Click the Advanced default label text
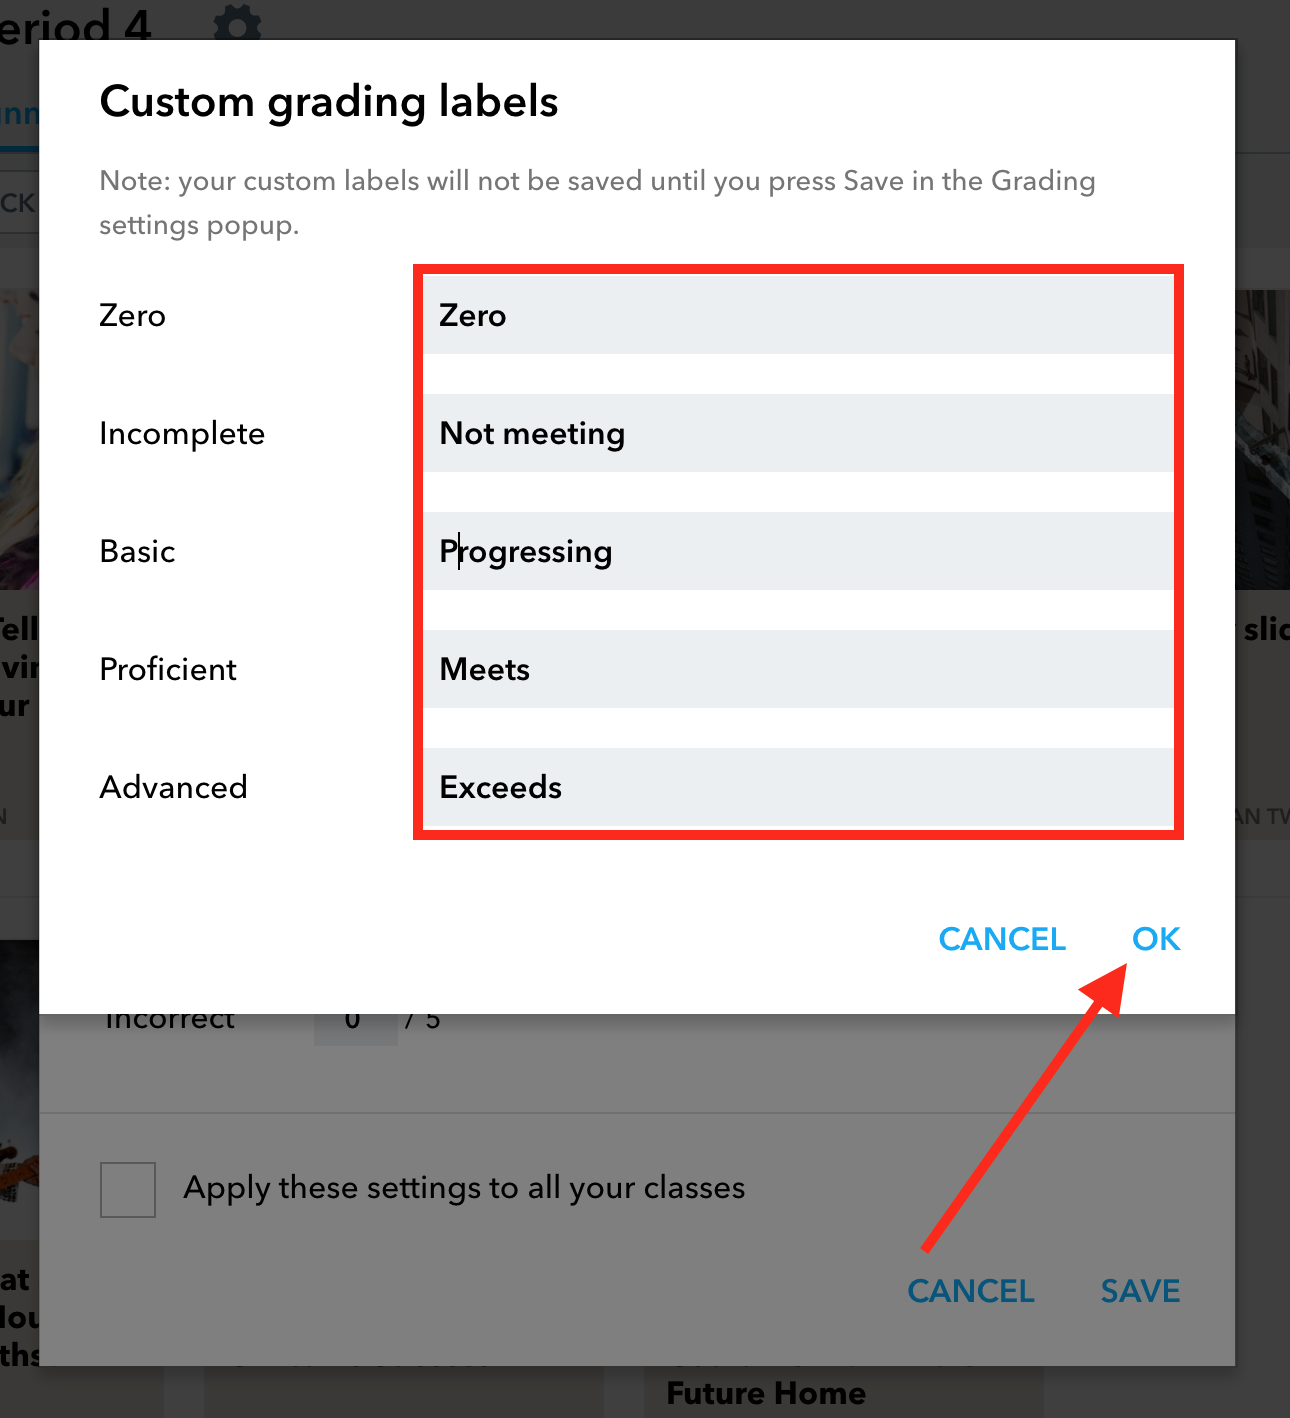 click(173, 787)
